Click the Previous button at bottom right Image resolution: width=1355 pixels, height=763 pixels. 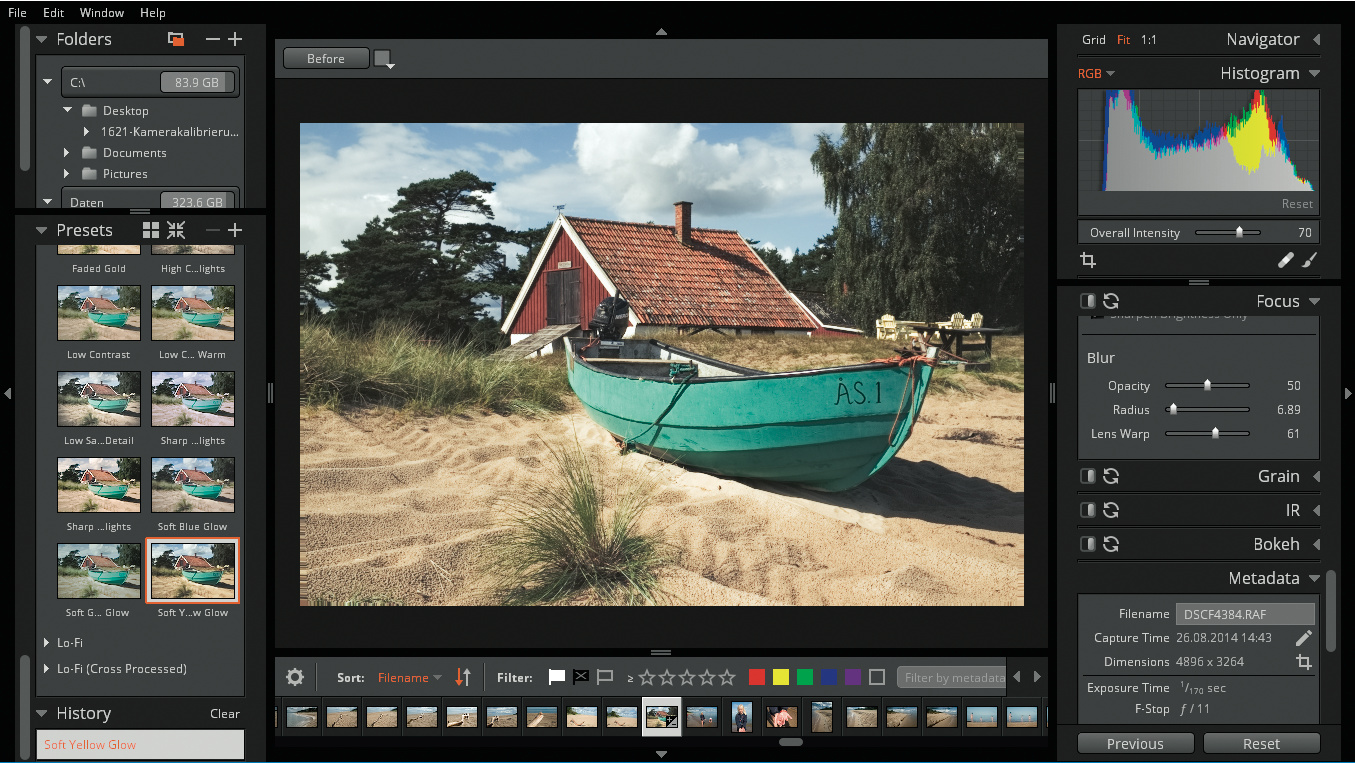1134,744
